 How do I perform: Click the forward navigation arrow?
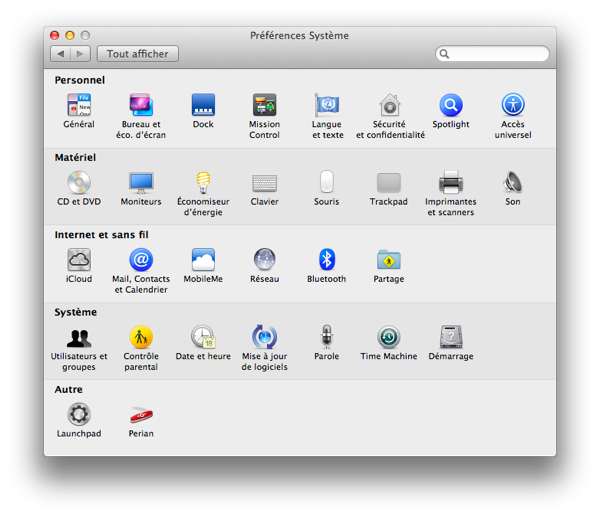tap(80, 54)
